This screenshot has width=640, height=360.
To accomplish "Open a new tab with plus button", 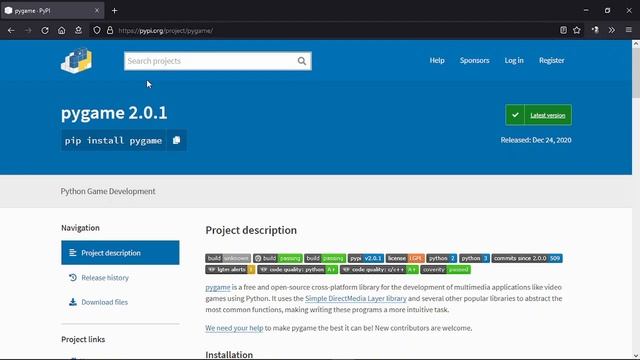I will click(x=115, y=11).
